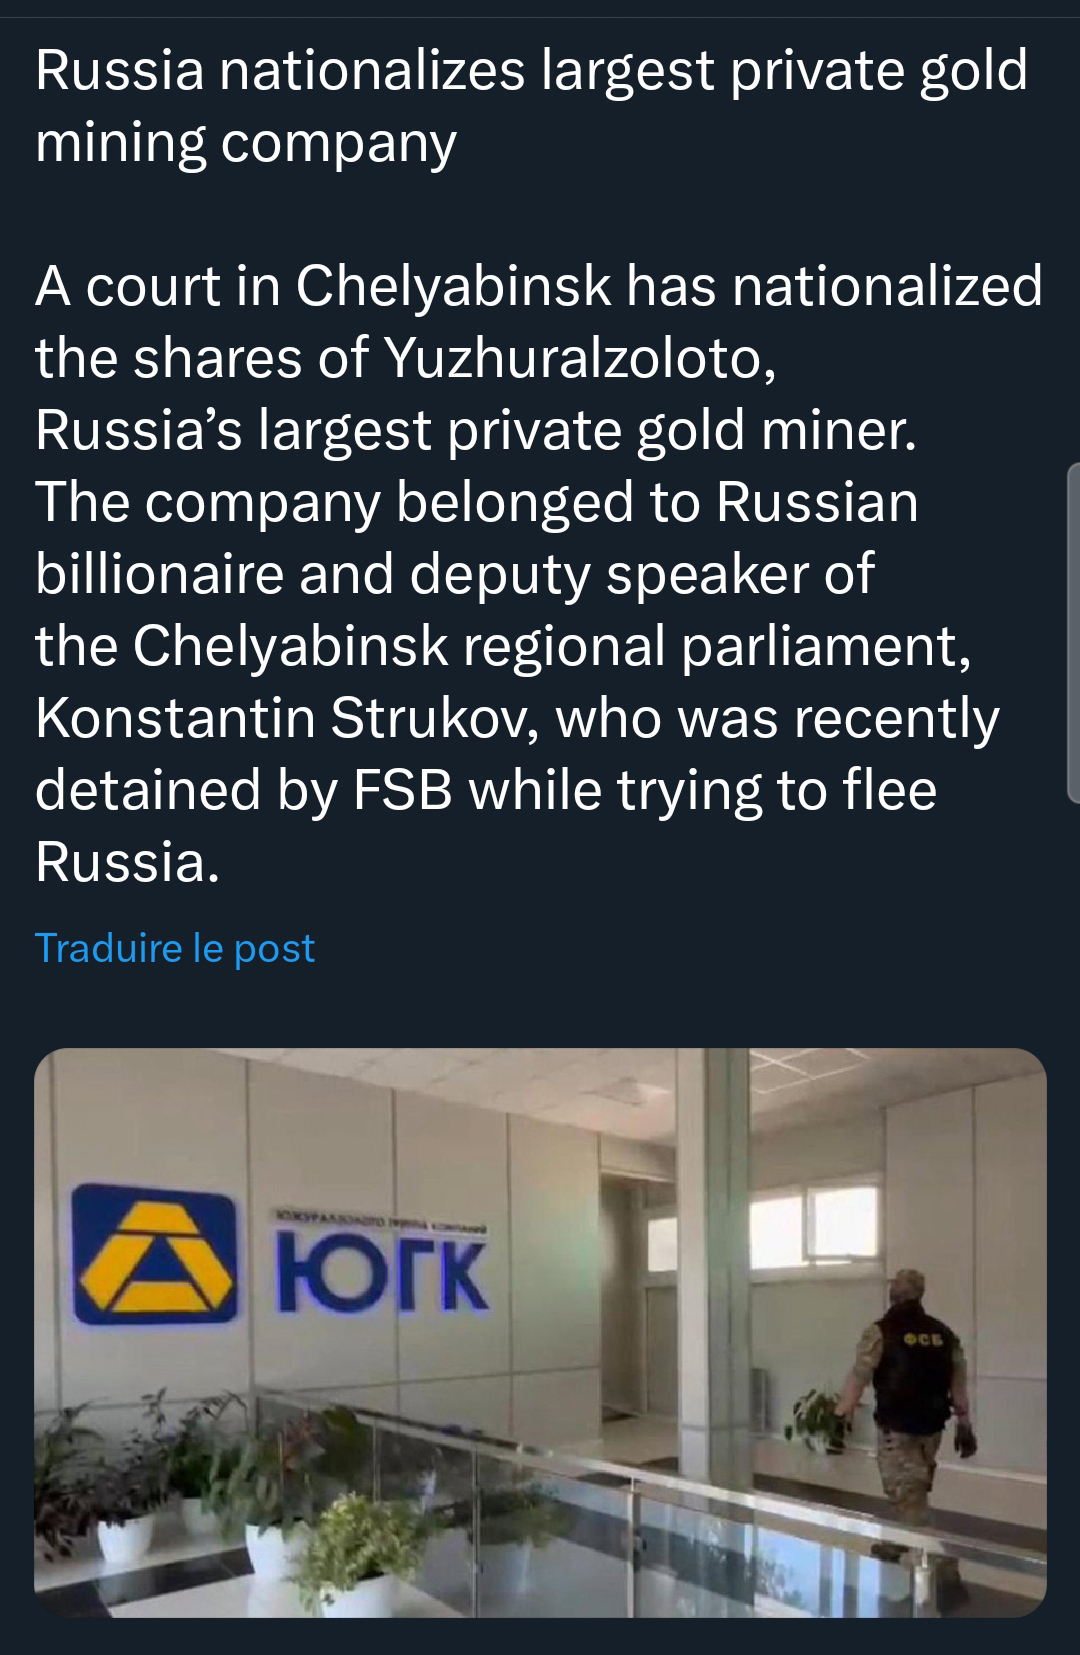Click the line "Russia's largest private gold miner."
Viewport: 1080px width, 1655px height.
[476, 430]
